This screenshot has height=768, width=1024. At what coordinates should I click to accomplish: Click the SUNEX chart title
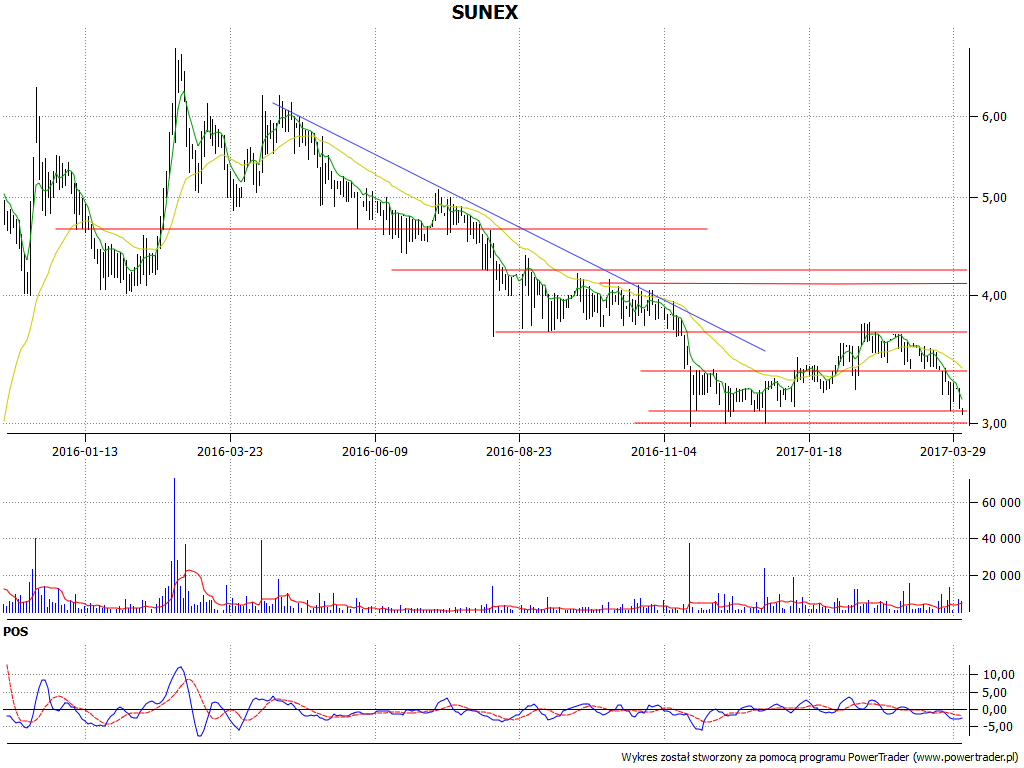click(x=485, y=12)
